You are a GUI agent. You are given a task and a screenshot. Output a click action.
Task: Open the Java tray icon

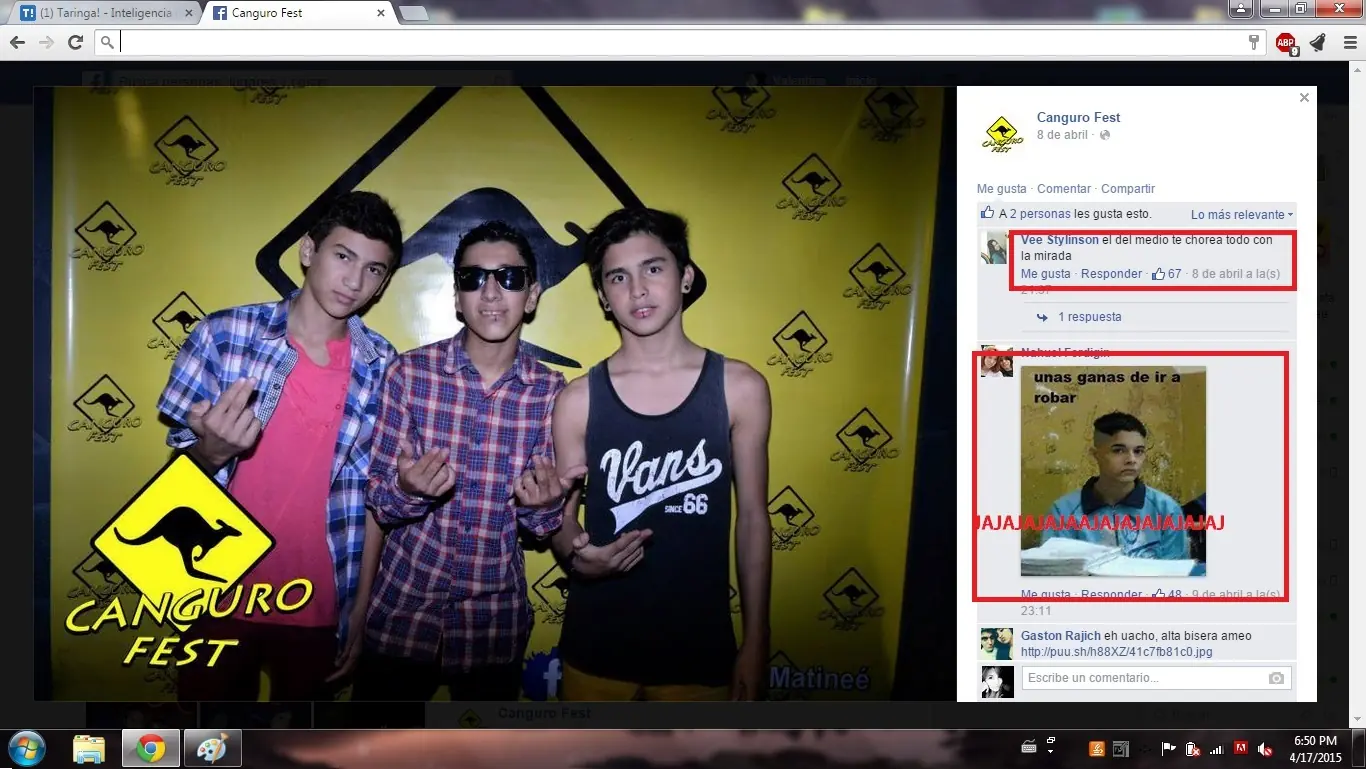(x=1097, y=749)
